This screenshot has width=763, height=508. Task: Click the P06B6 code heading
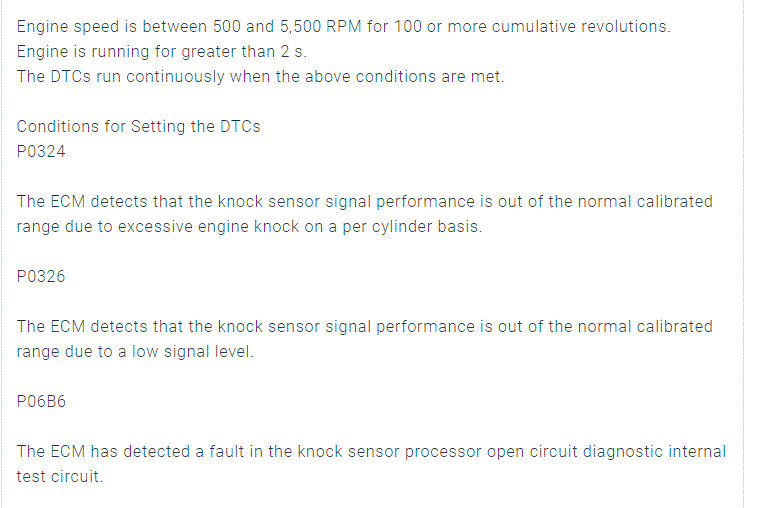(41, 402)
